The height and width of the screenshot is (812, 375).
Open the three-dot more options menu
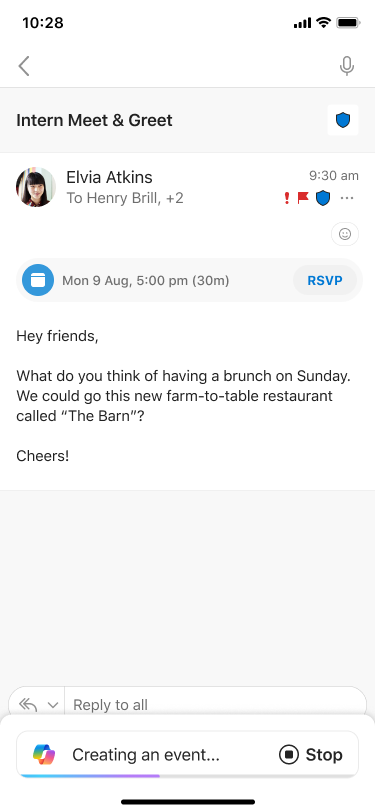347,198
